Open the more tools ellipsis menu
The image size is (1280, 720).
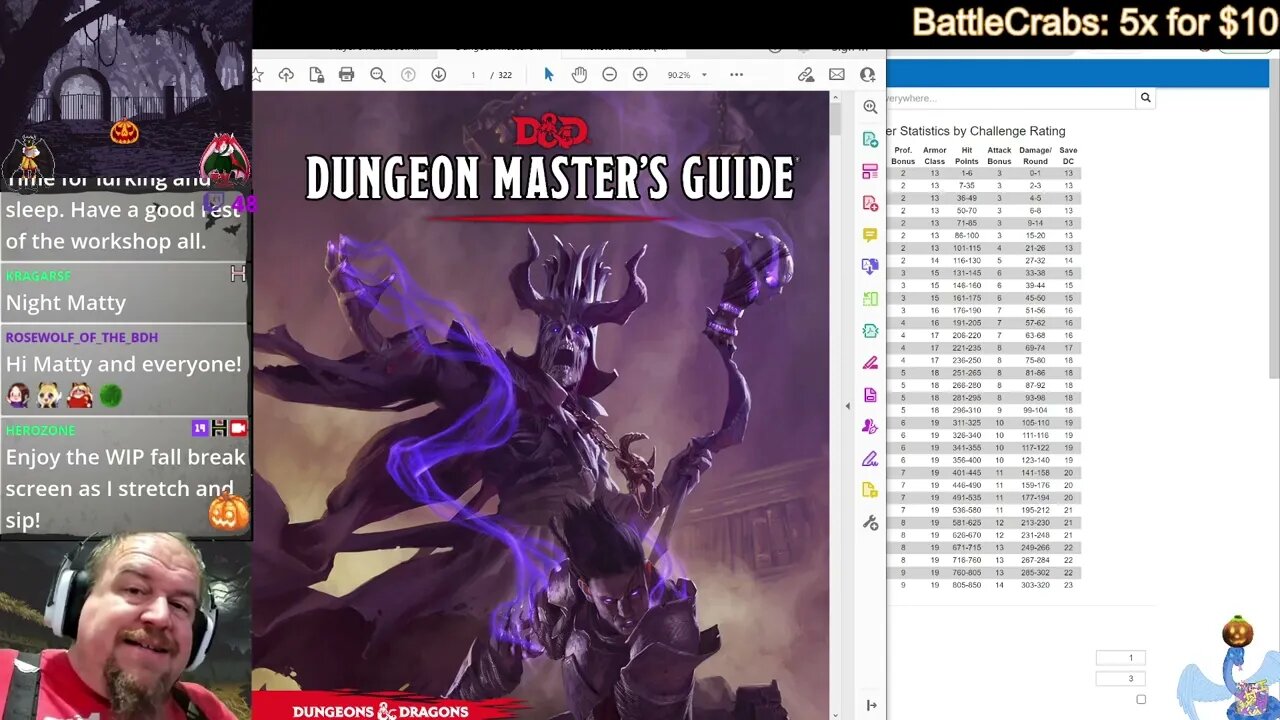736,75
